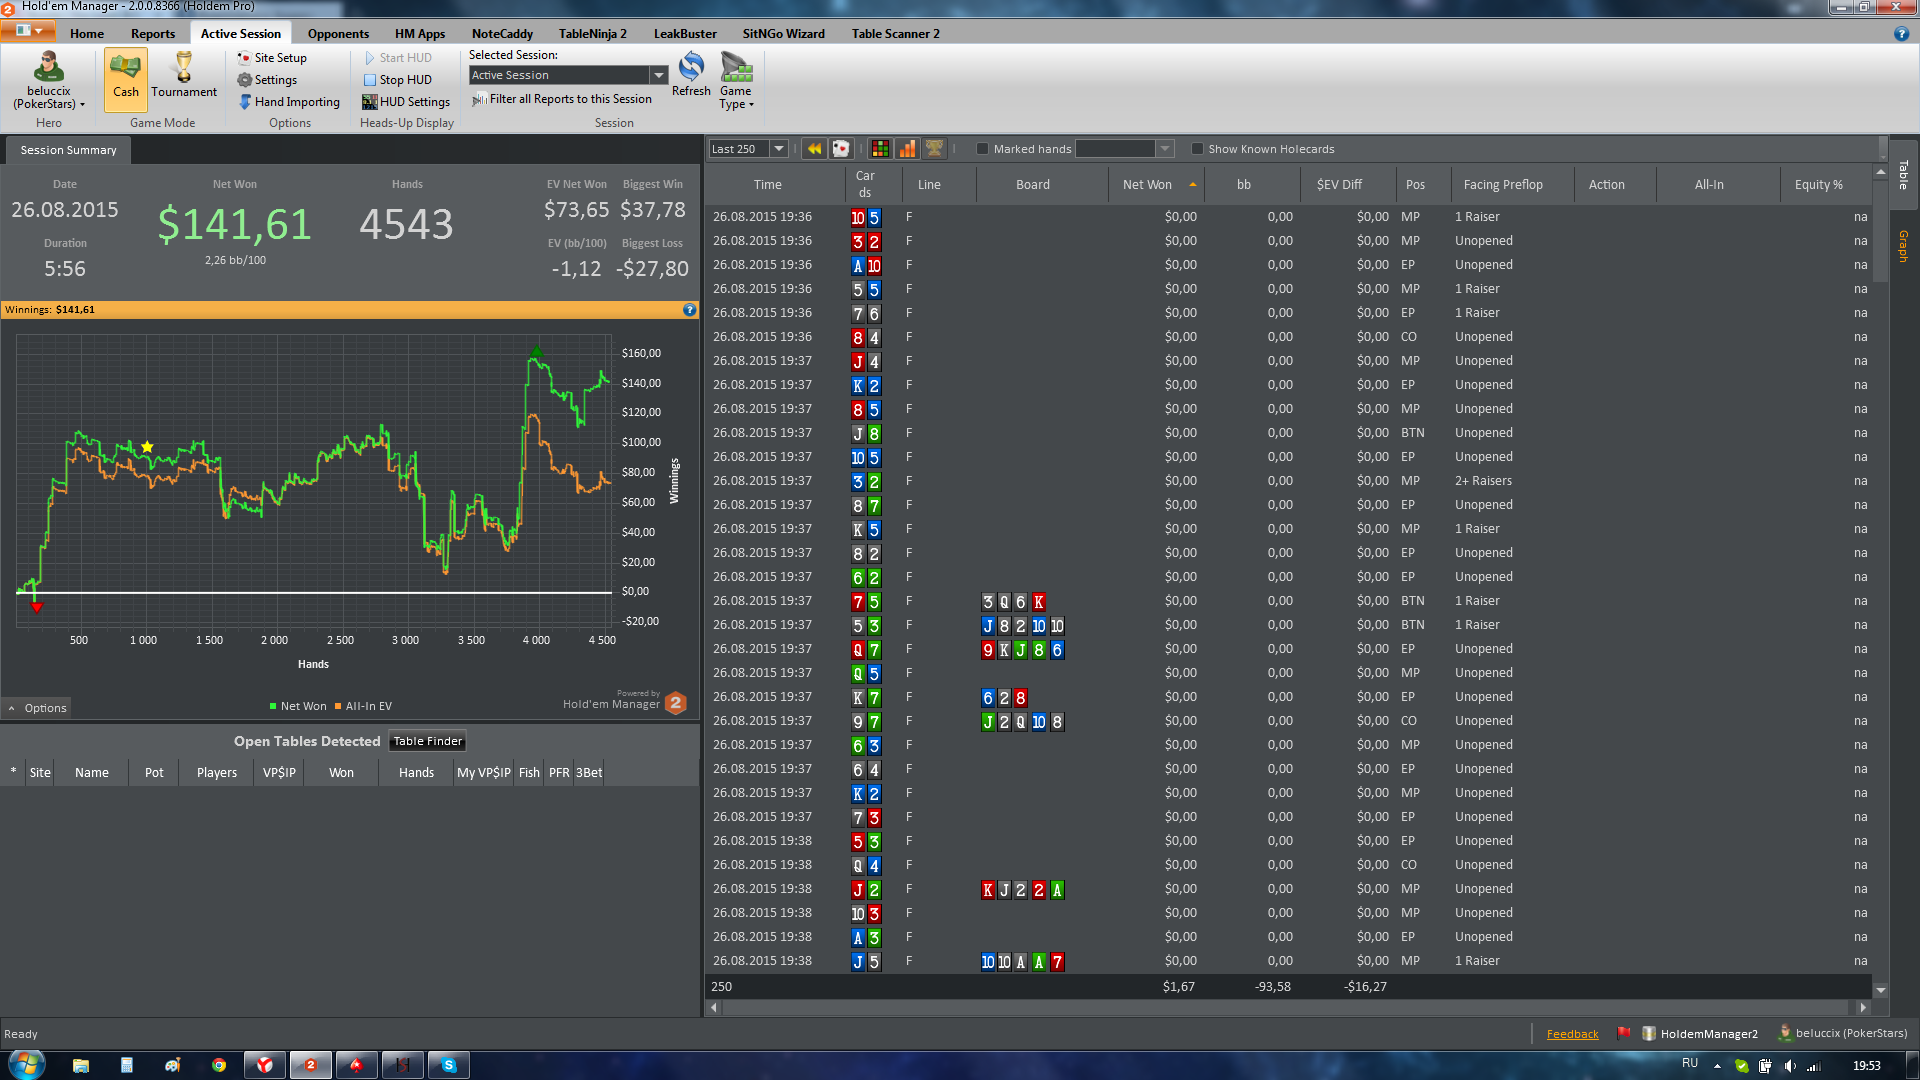Open PokerStars from the taskbar
Viewport: 1920px width, 1080px height.
pos(356,1065)
